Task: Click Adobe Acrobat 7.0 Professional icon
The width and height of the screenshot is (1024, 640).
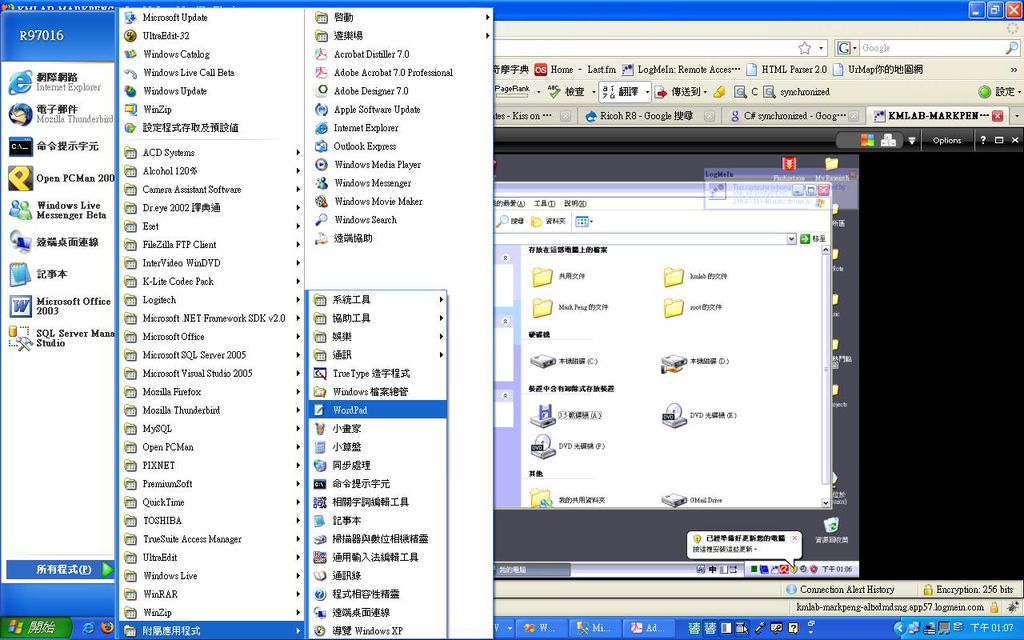Action: [x=321, y=72]
